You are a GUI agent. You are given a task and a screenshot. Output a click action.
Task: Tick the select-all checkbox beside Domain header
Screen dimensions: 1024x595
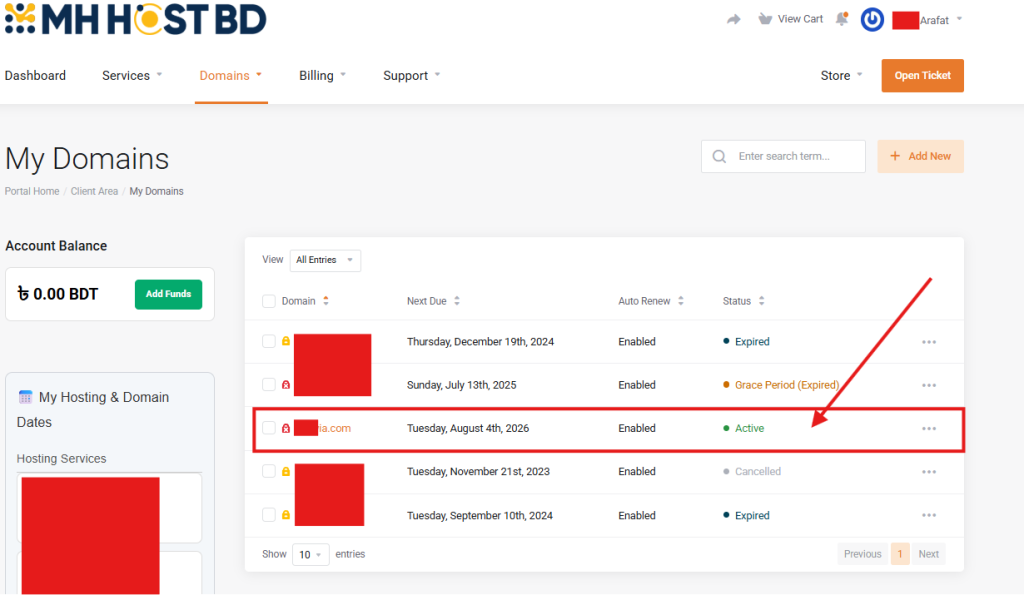pyautogui.click(x=268, y=301)
